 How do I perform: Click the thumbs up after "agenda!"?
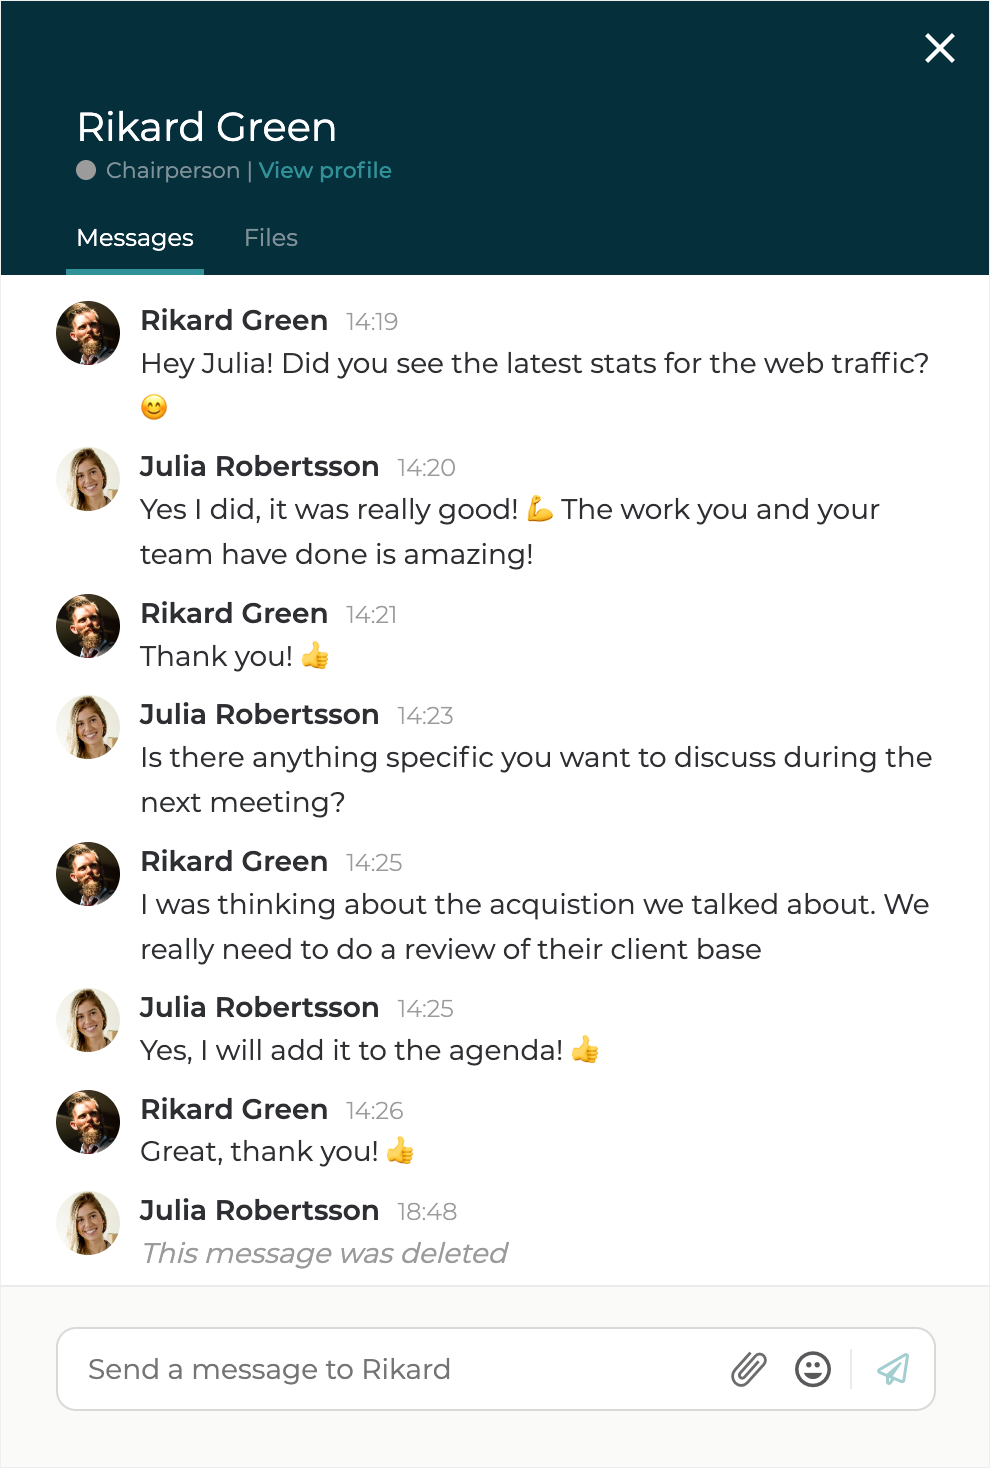pyautogui.click(x=585, y=1050)
